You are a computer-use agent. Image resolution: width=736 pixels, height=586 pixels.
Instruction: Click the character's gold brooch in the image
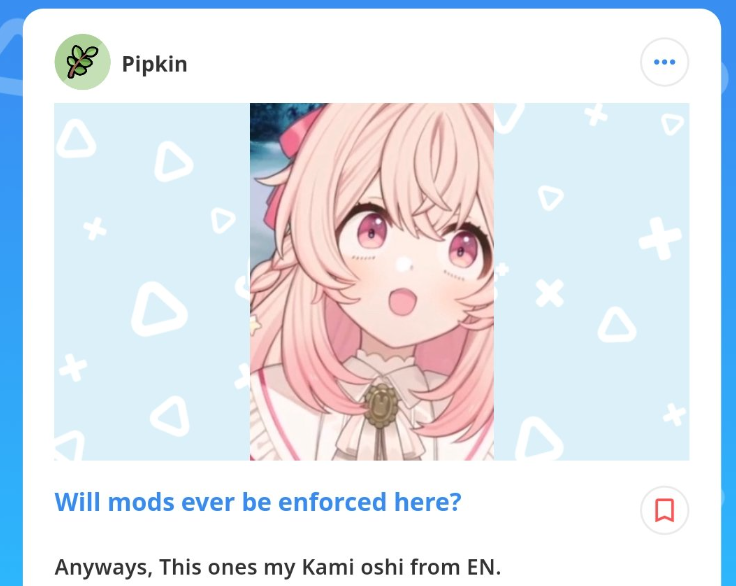[x=381, y=406]
